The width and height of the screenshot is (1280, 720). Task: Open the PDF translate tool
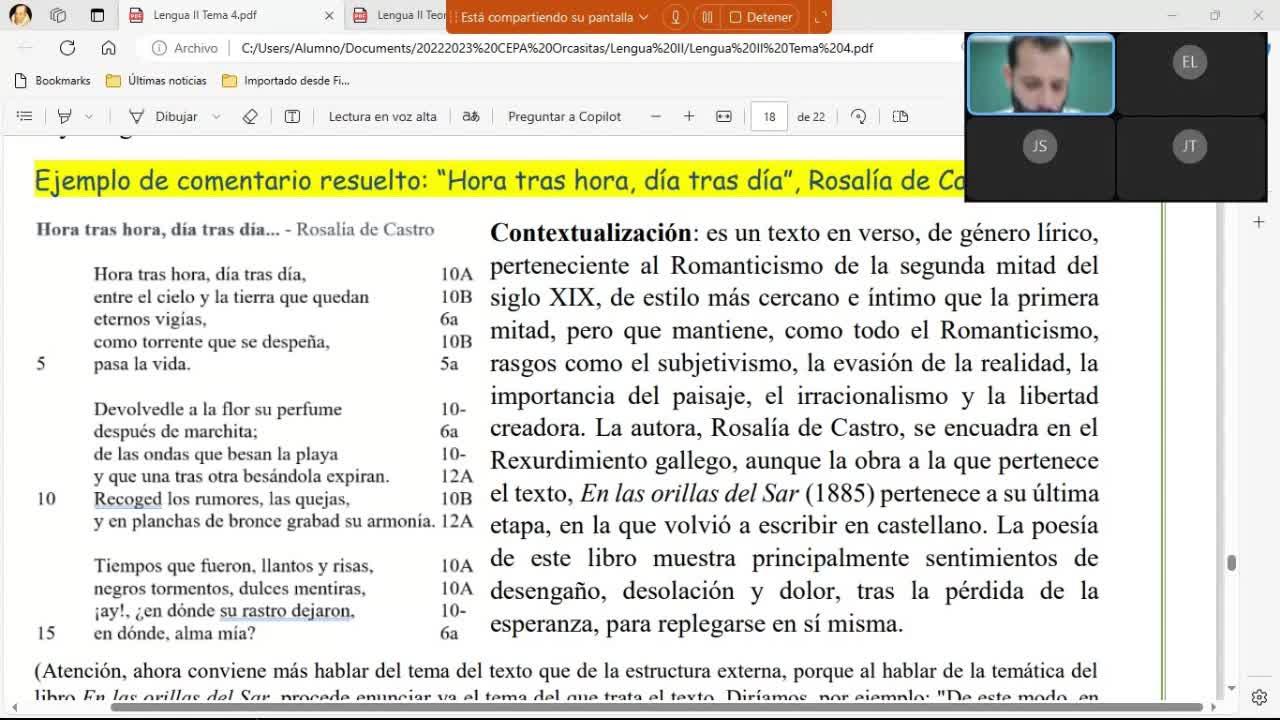(x=471, y=116)
